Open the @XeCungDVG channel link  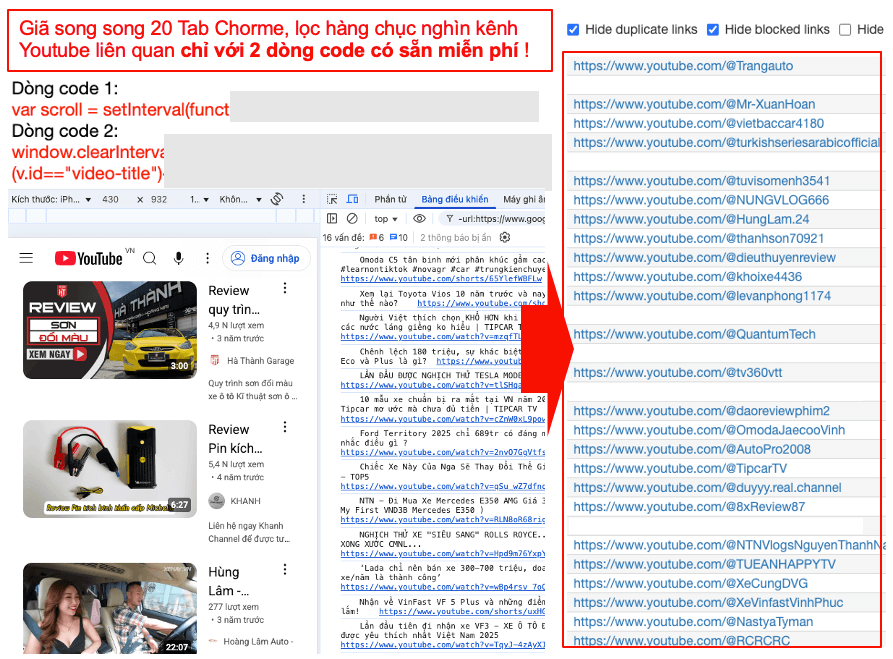690,583
